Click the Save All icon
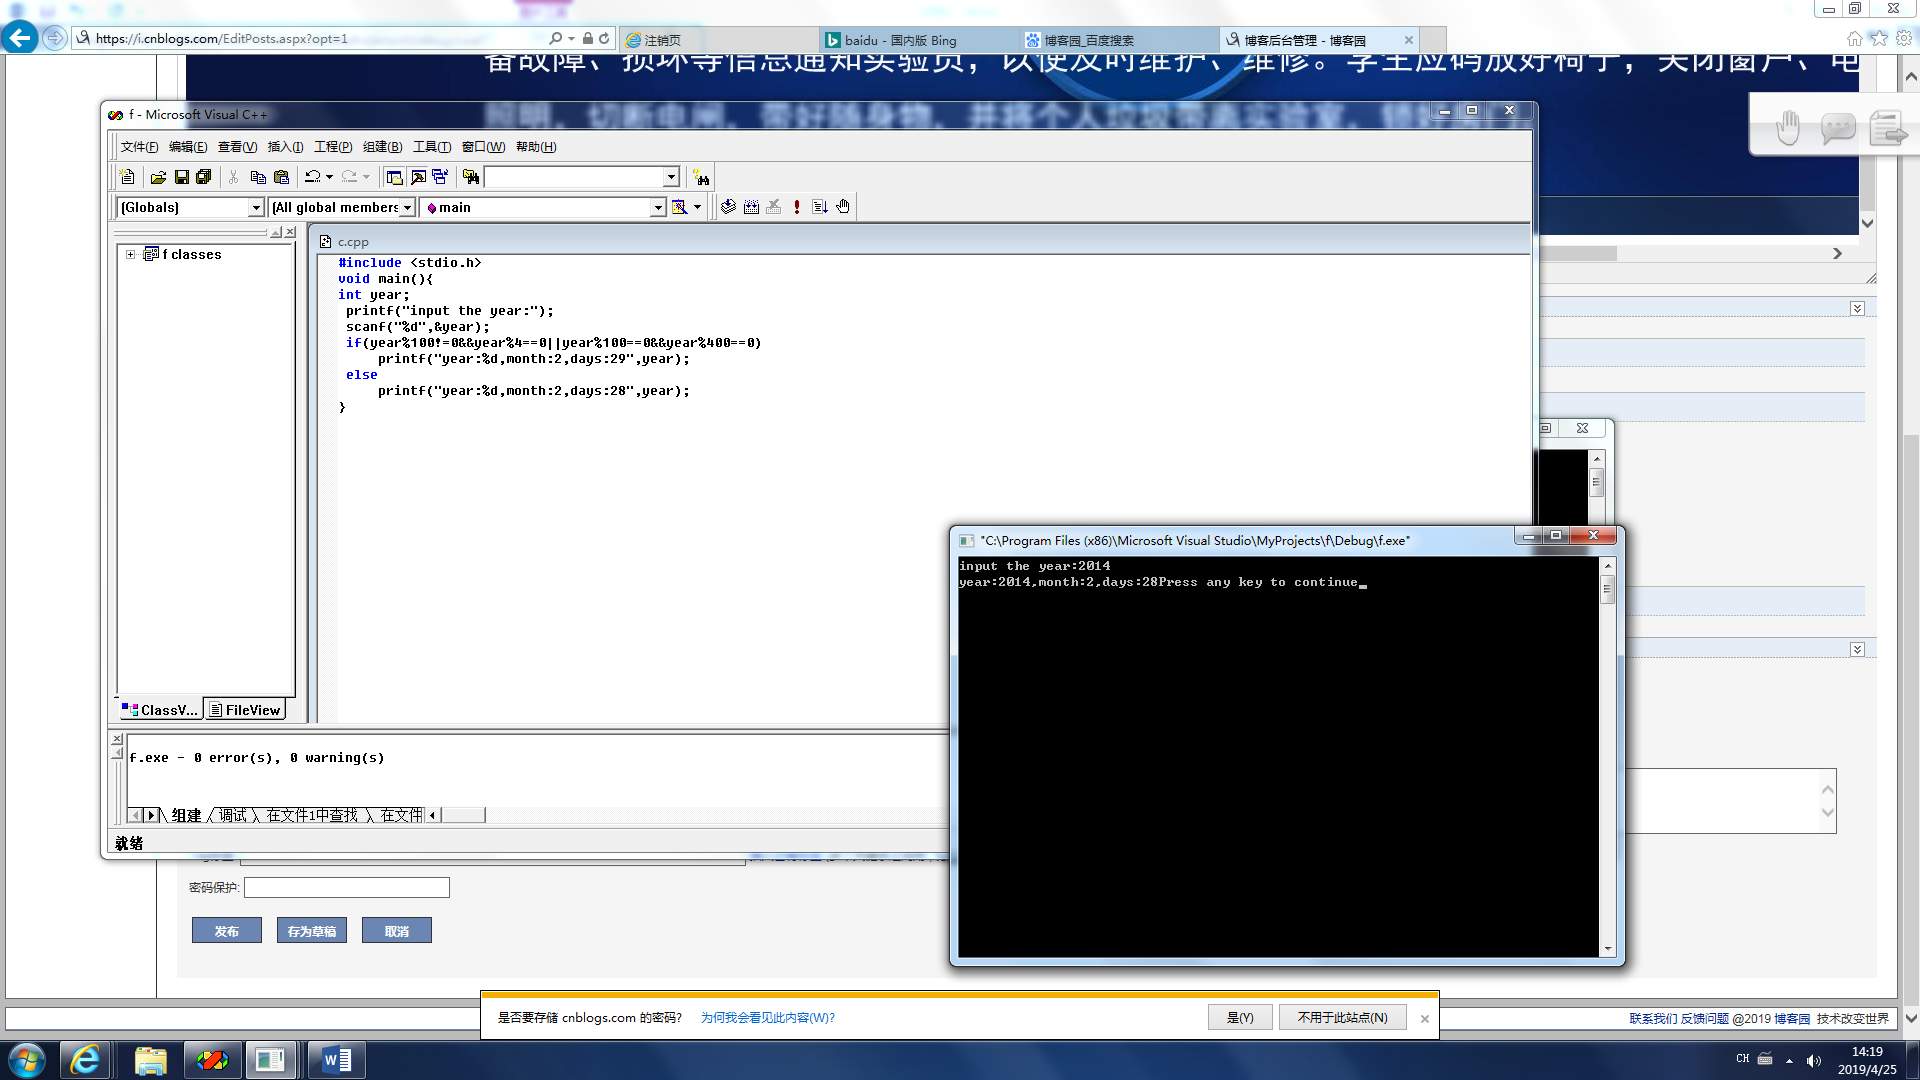 204,177
